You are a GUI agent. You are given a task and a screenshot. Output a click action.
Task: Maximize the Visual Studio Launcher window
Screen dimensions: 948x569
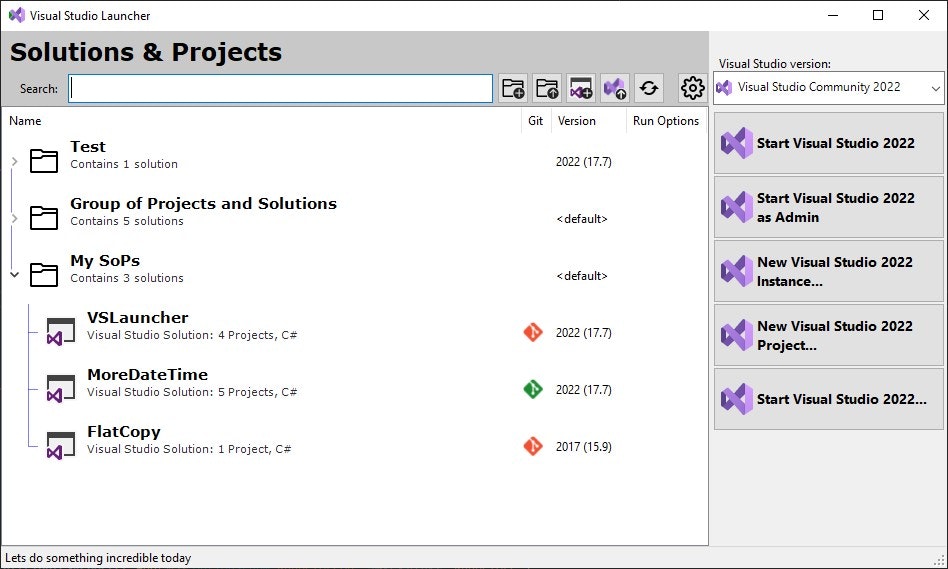click(x=878, y=15)
